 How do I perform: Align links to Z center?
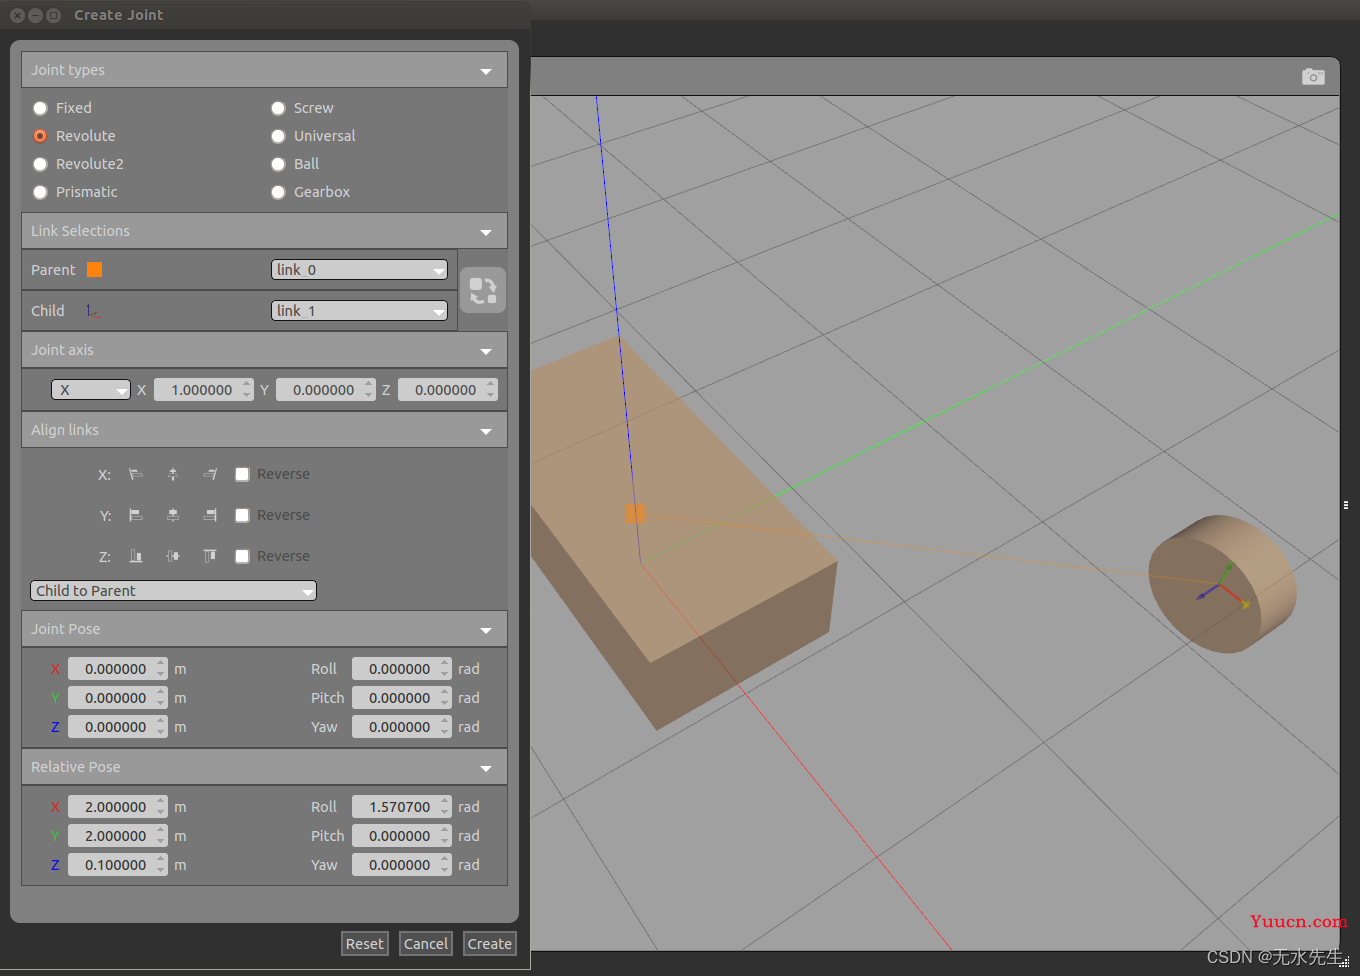[173, 556]
